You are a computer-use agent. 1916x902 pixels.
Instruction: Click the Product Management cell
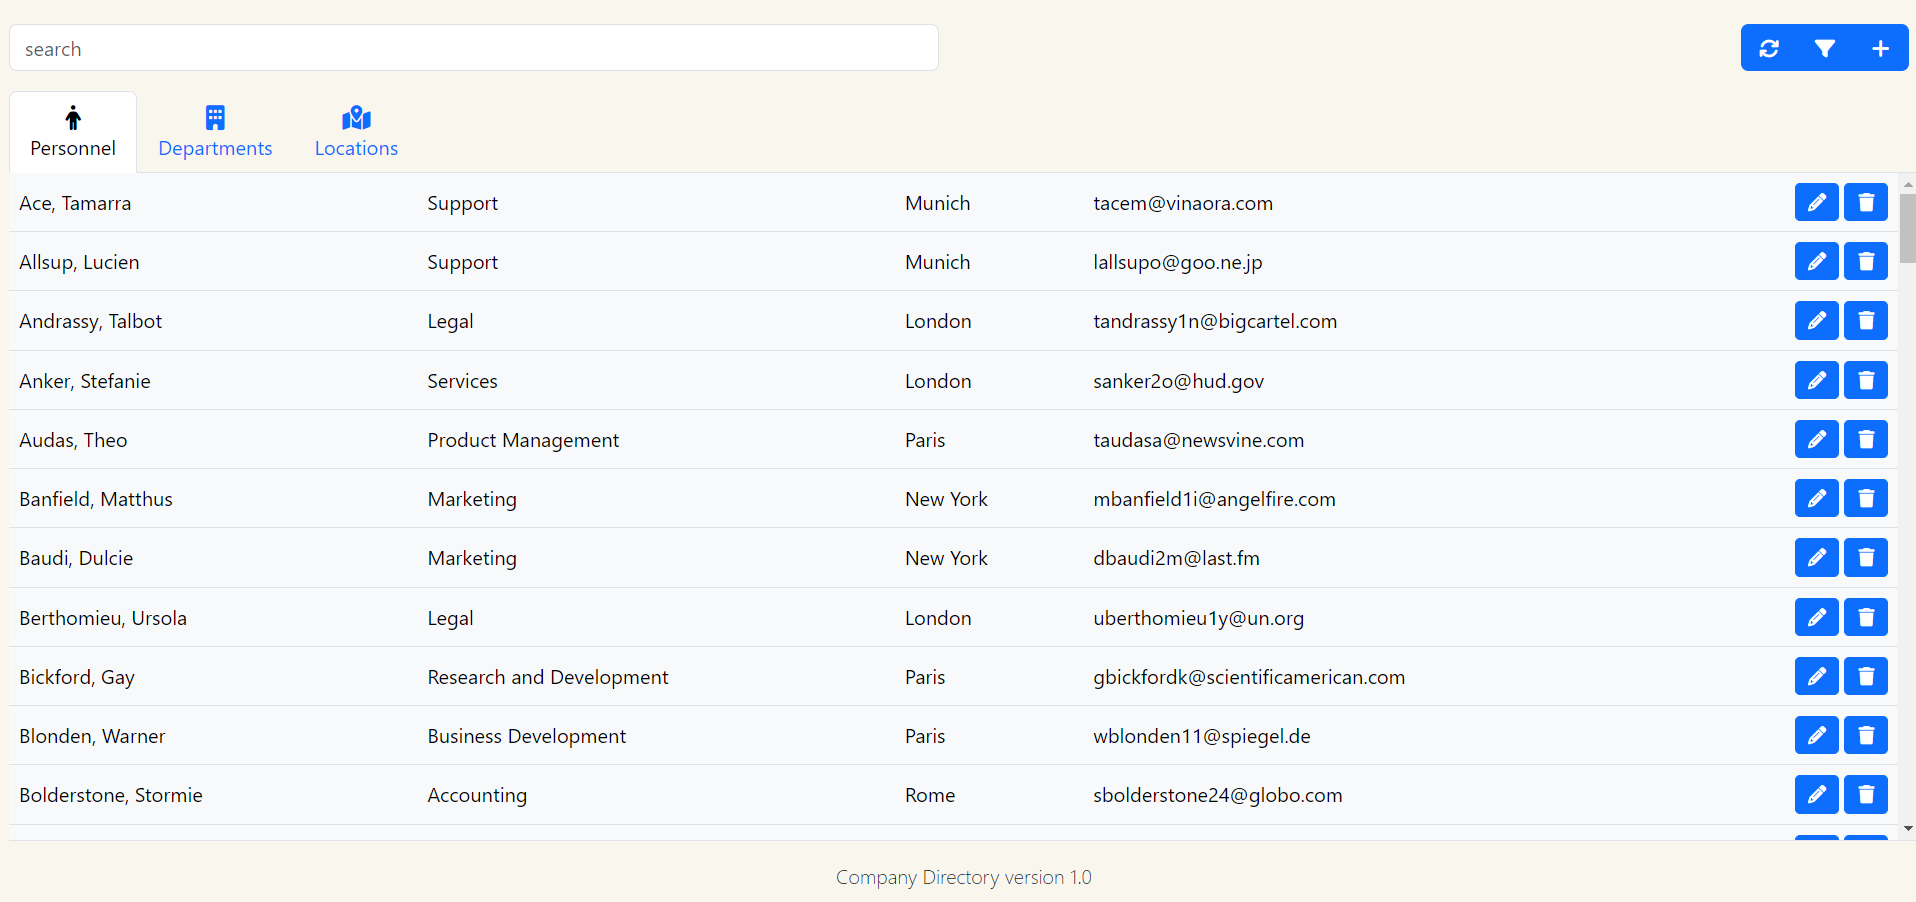523,440
